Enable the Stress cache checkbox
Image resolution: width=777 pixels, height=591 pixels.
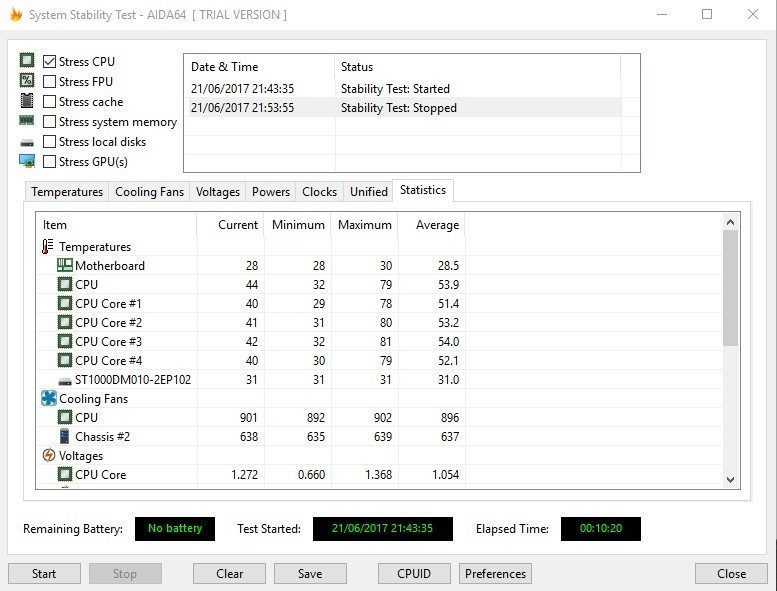(x=49, y=102)
